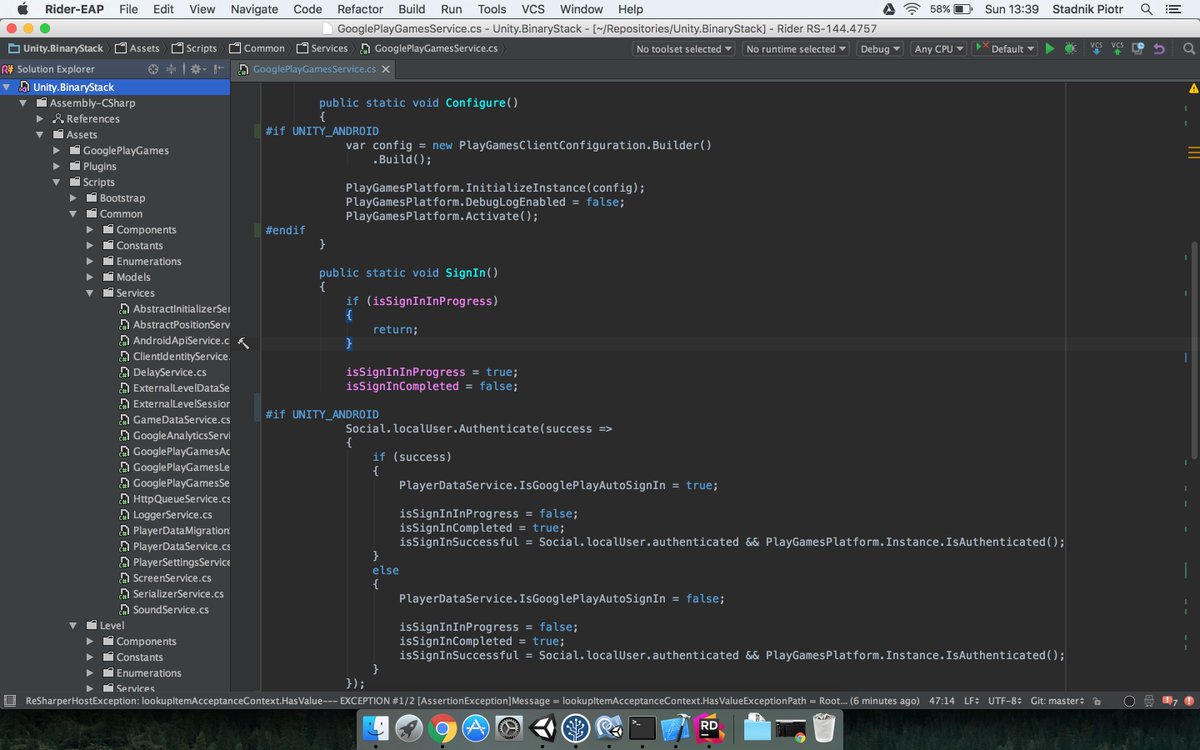The height and width of the screenshot is (750, 1200).
Task: Open the Debug configuration dropdown
Action: (x=880, y=48)
